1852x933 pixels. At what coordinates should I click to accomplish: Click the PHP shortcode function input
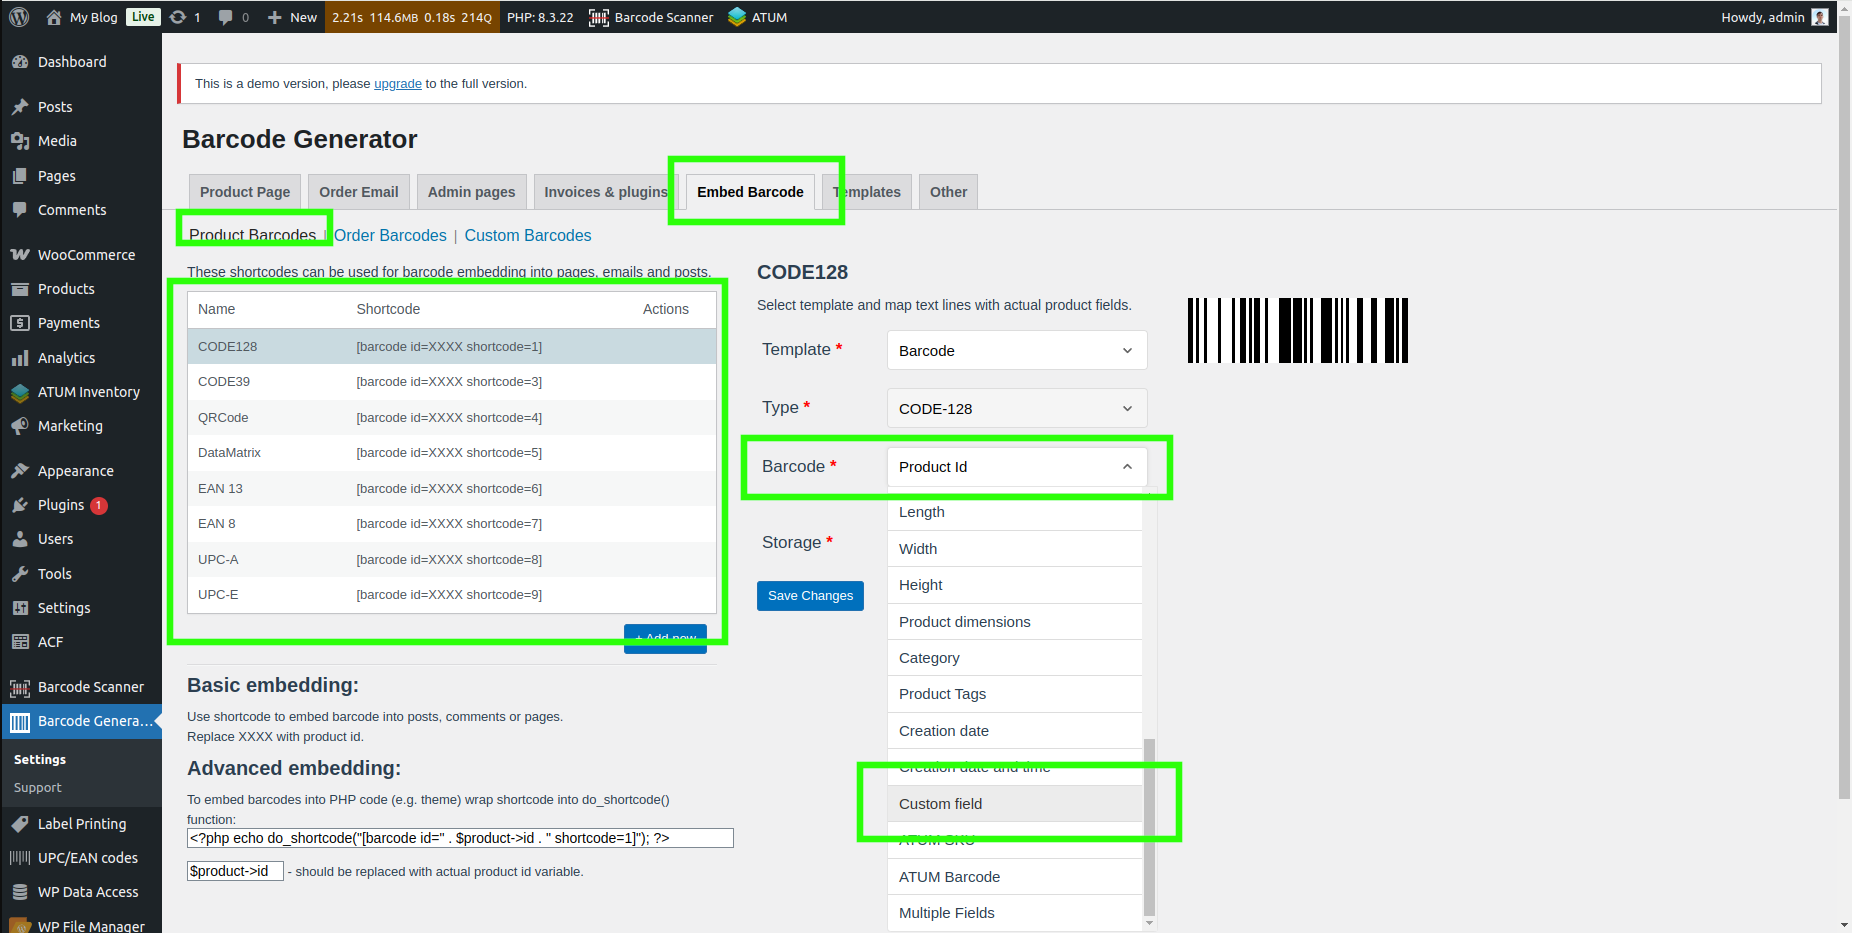point(460,838)
